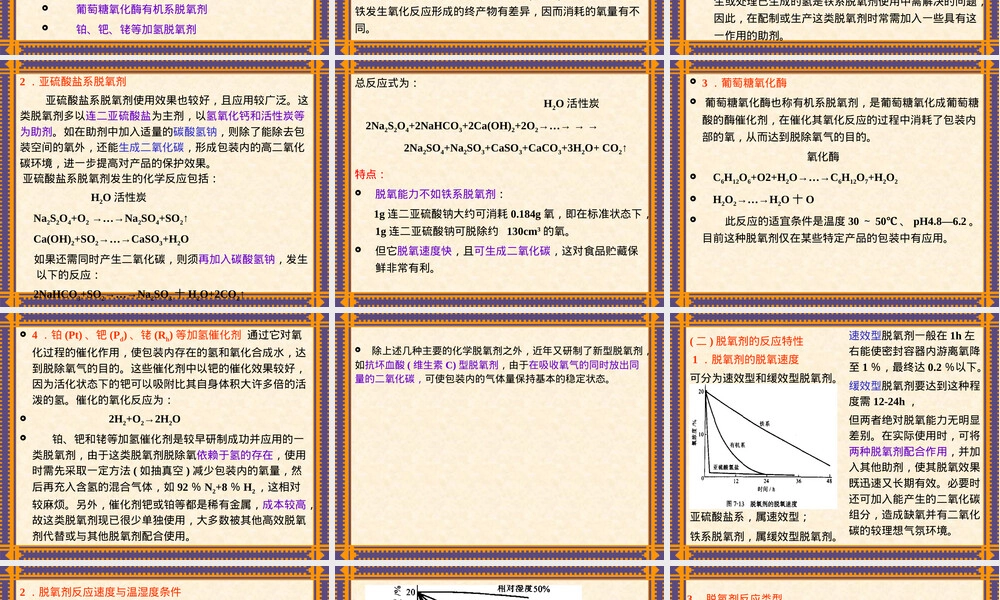Open the slide beginning 总反应式为
The image size is (1000, 600).
[x=499, y=183]
